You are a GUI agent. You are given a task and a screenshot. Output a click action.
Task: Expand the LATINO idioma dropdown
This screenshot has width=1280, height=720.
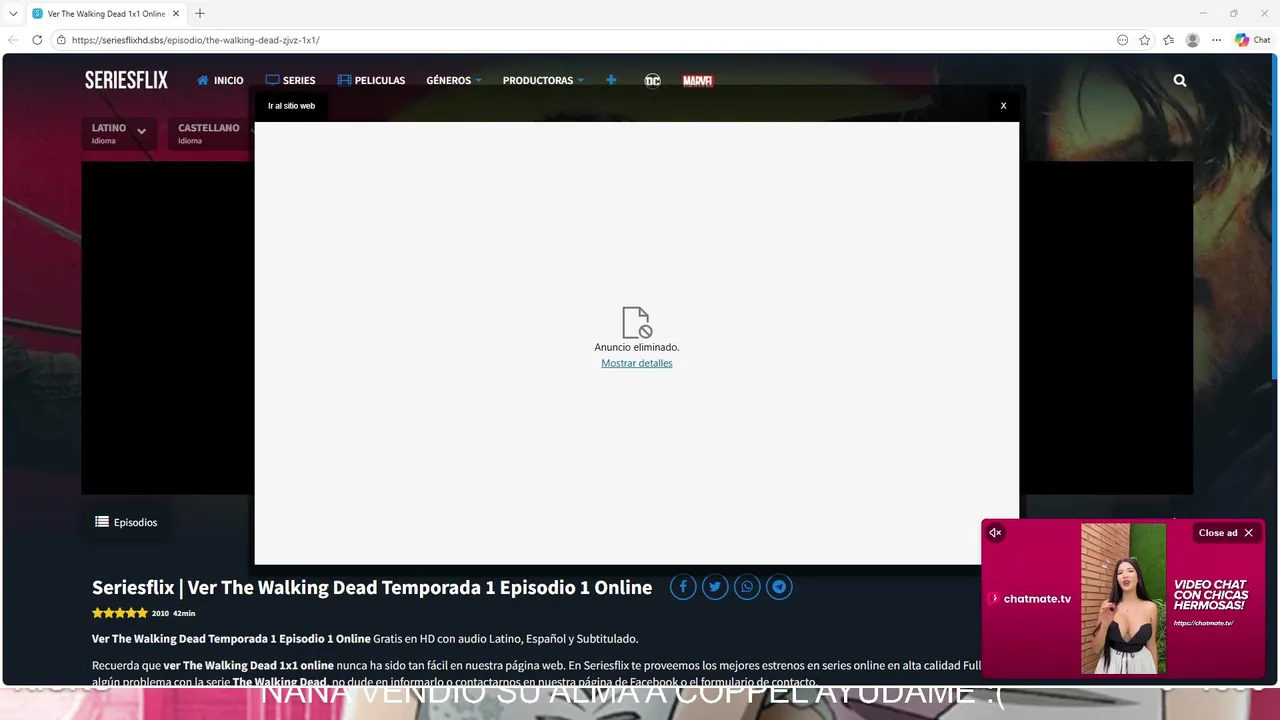click(x=119, y=133)
